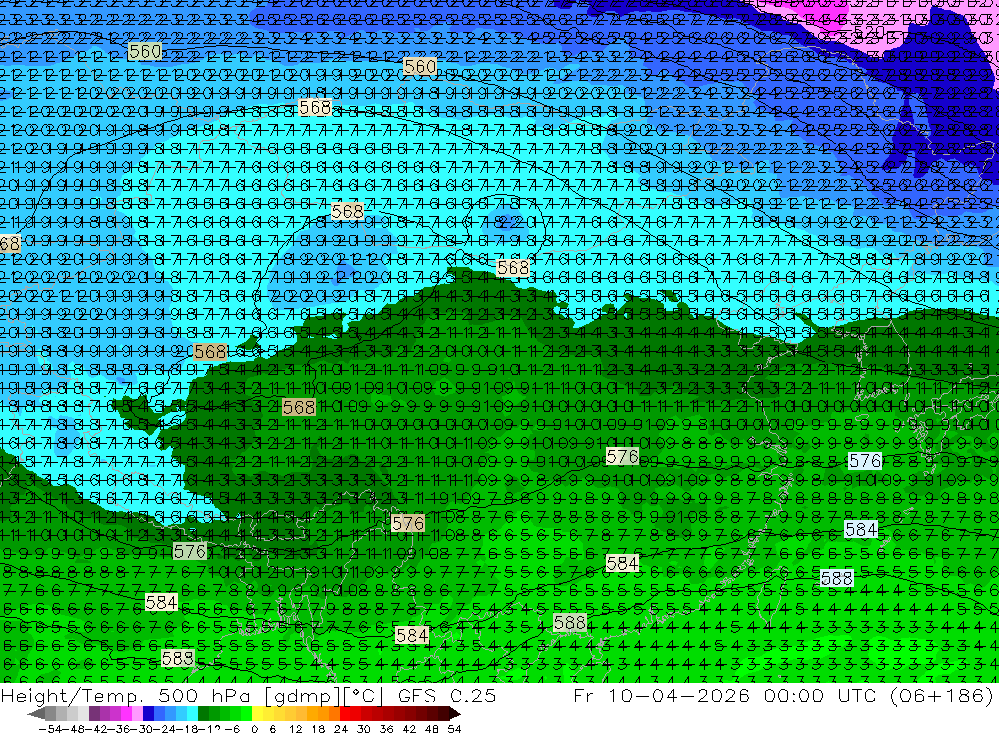Select the pink swatch left of the dark blue one
Viewport: 1000px width, 733px height.
[137, 714]
